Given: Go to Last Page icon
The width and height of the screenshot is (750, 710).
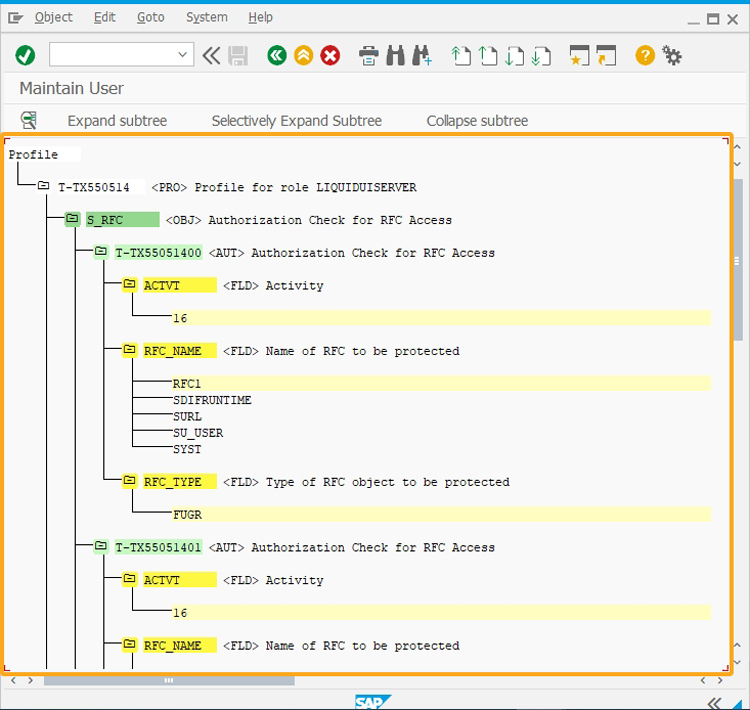Looking at the screenshot, I should point(541,55).
